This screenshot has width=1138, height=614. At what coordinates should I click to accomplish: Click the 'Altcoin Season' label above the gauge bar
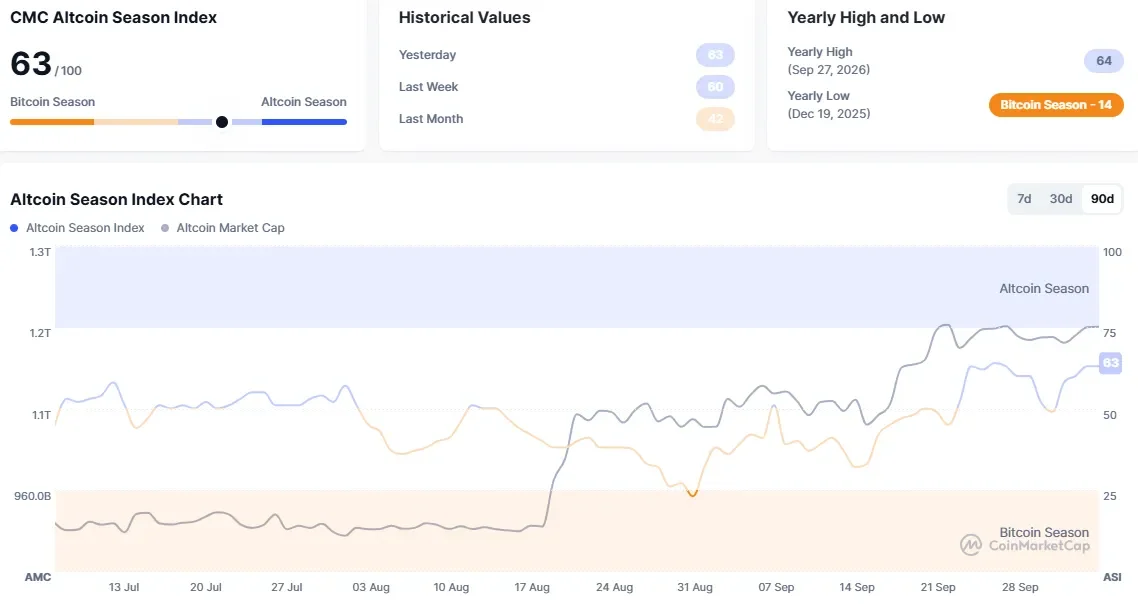click(x=303, y=102)
